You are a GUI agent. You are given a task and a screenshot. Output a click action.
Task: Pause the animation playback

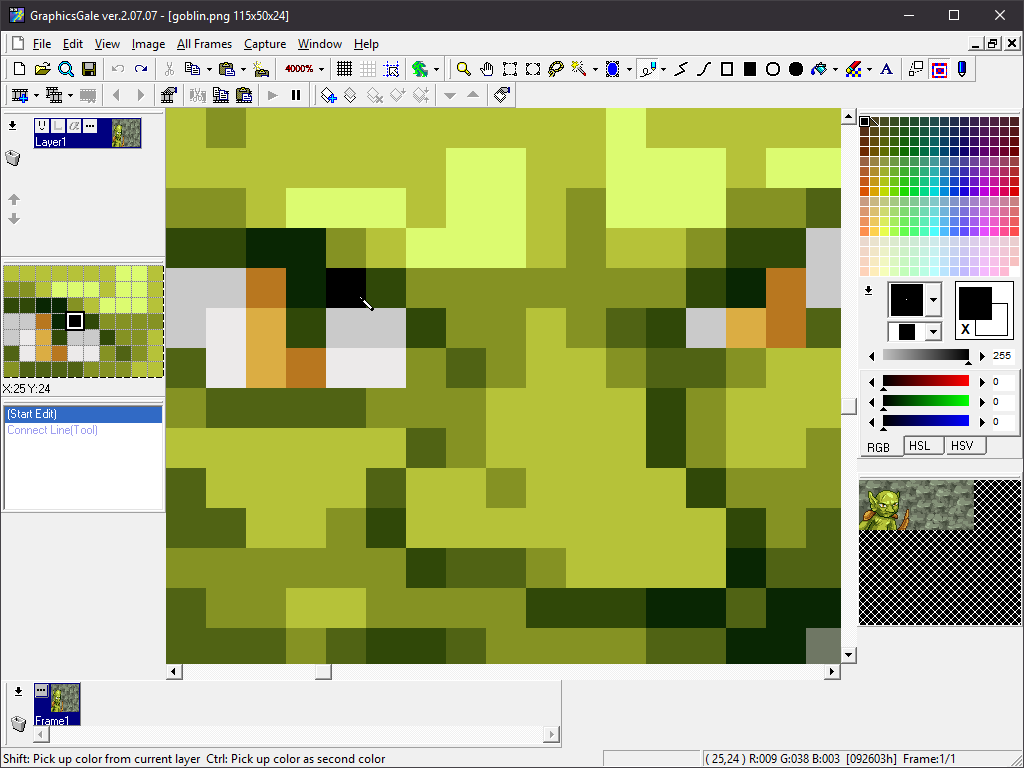pyautogui.click(x=296, y=95)
